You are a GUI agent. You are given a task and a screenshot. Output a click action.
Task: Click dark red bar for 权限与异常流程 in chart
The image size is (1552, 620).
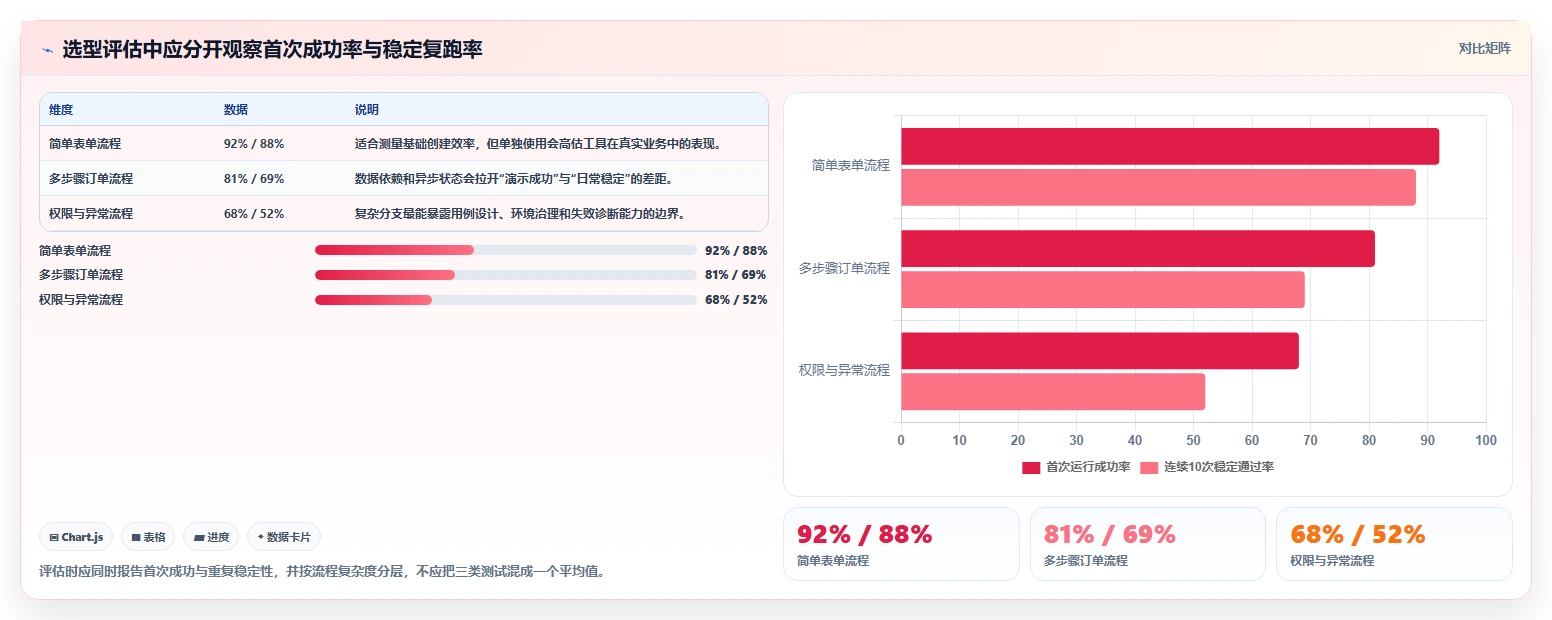pyautogui.click(x=1100, y=351)
